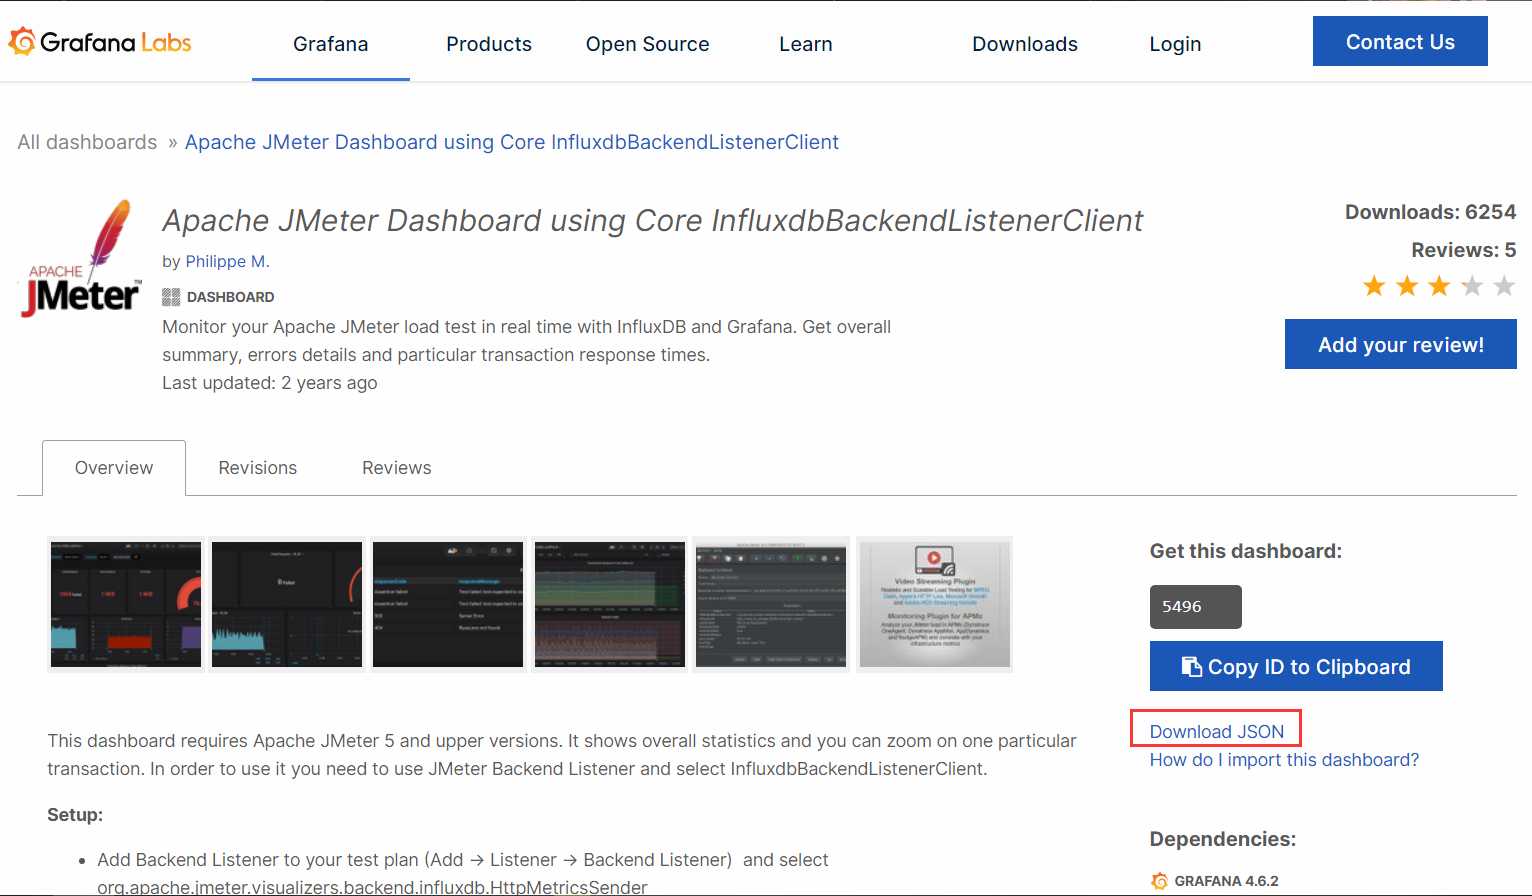This screenshot has width=1532, height=896.
Task: Open the fifth screenshot thumbnail of JMeter listener
Action: pyautogui.click(x=771, y=604)
